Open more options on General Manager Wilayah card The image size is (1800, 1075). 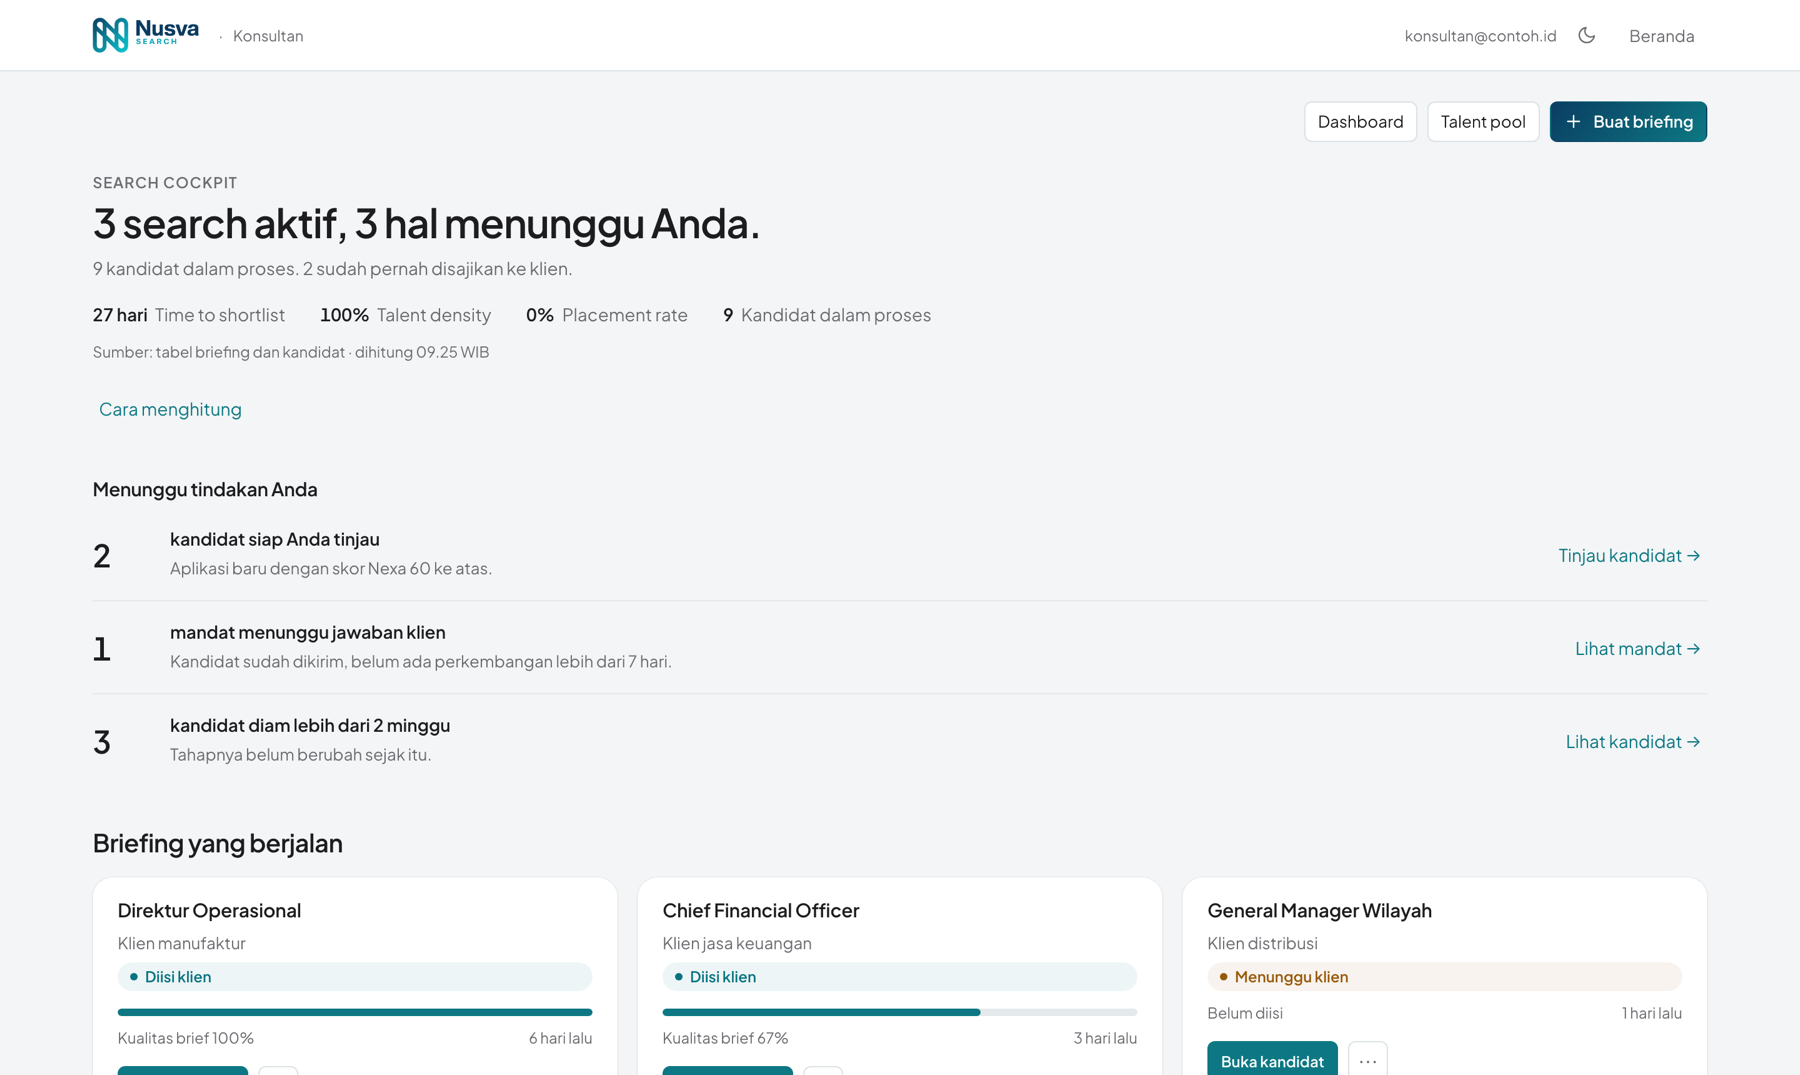point(1367,1060)
